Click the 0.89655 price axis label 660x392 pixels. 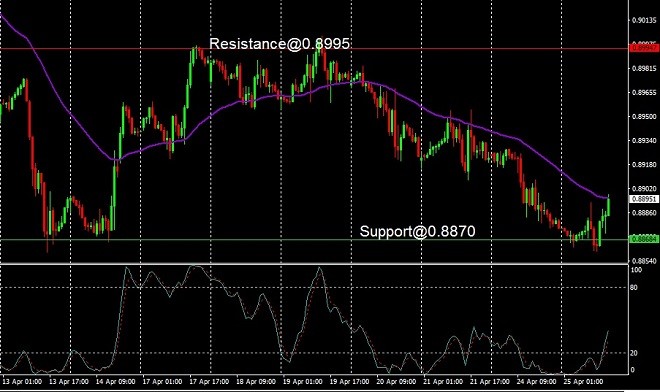tap(644, 92)
